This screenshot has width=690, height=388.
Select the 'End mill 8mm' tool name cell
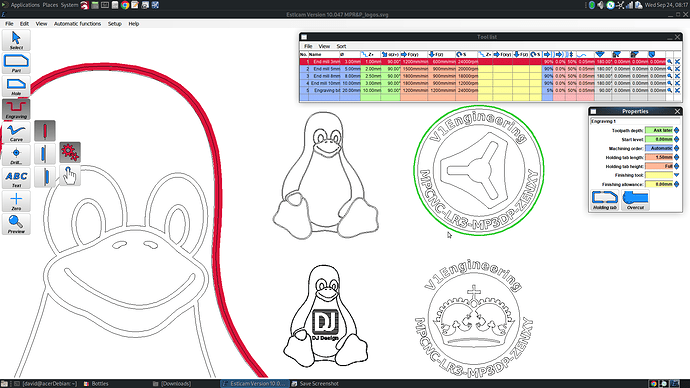point(324,76)
